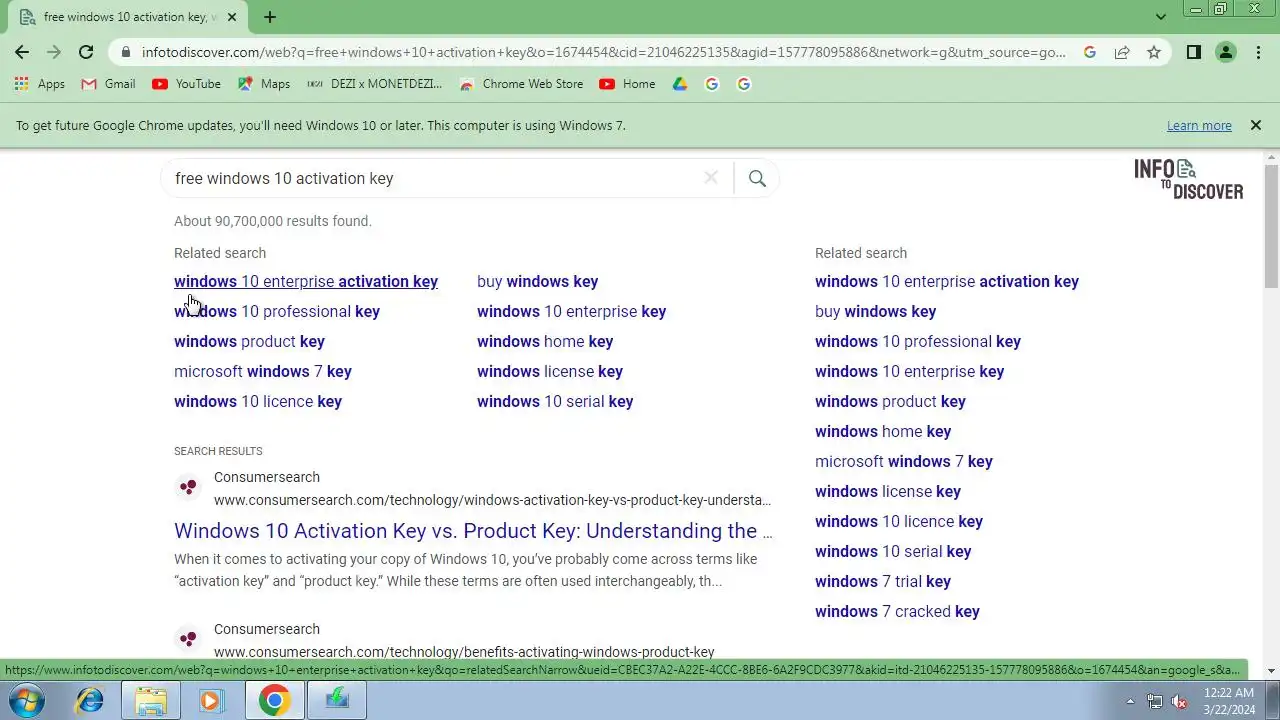Image resolution: width=1280 pixels, height=720 pixels.
Task: Clear search box with X icon
Action: 711,178
